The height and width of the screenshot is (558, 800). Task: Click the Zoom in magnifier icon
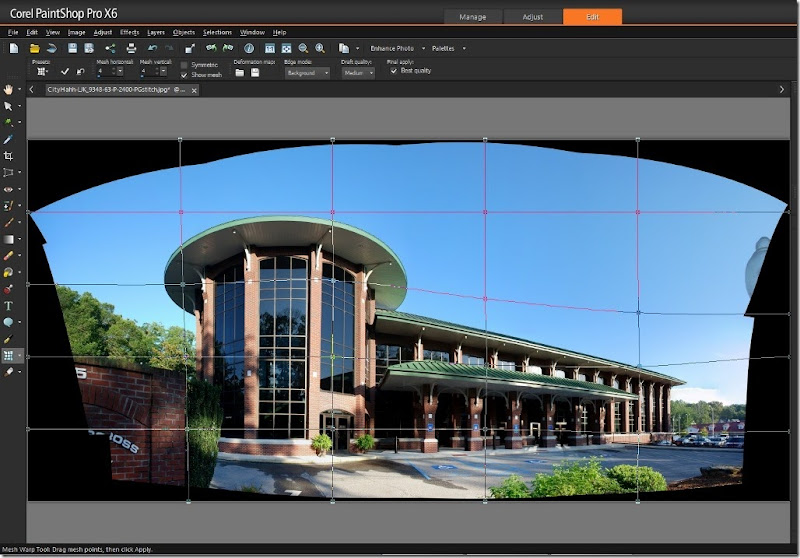coord(320,48)
